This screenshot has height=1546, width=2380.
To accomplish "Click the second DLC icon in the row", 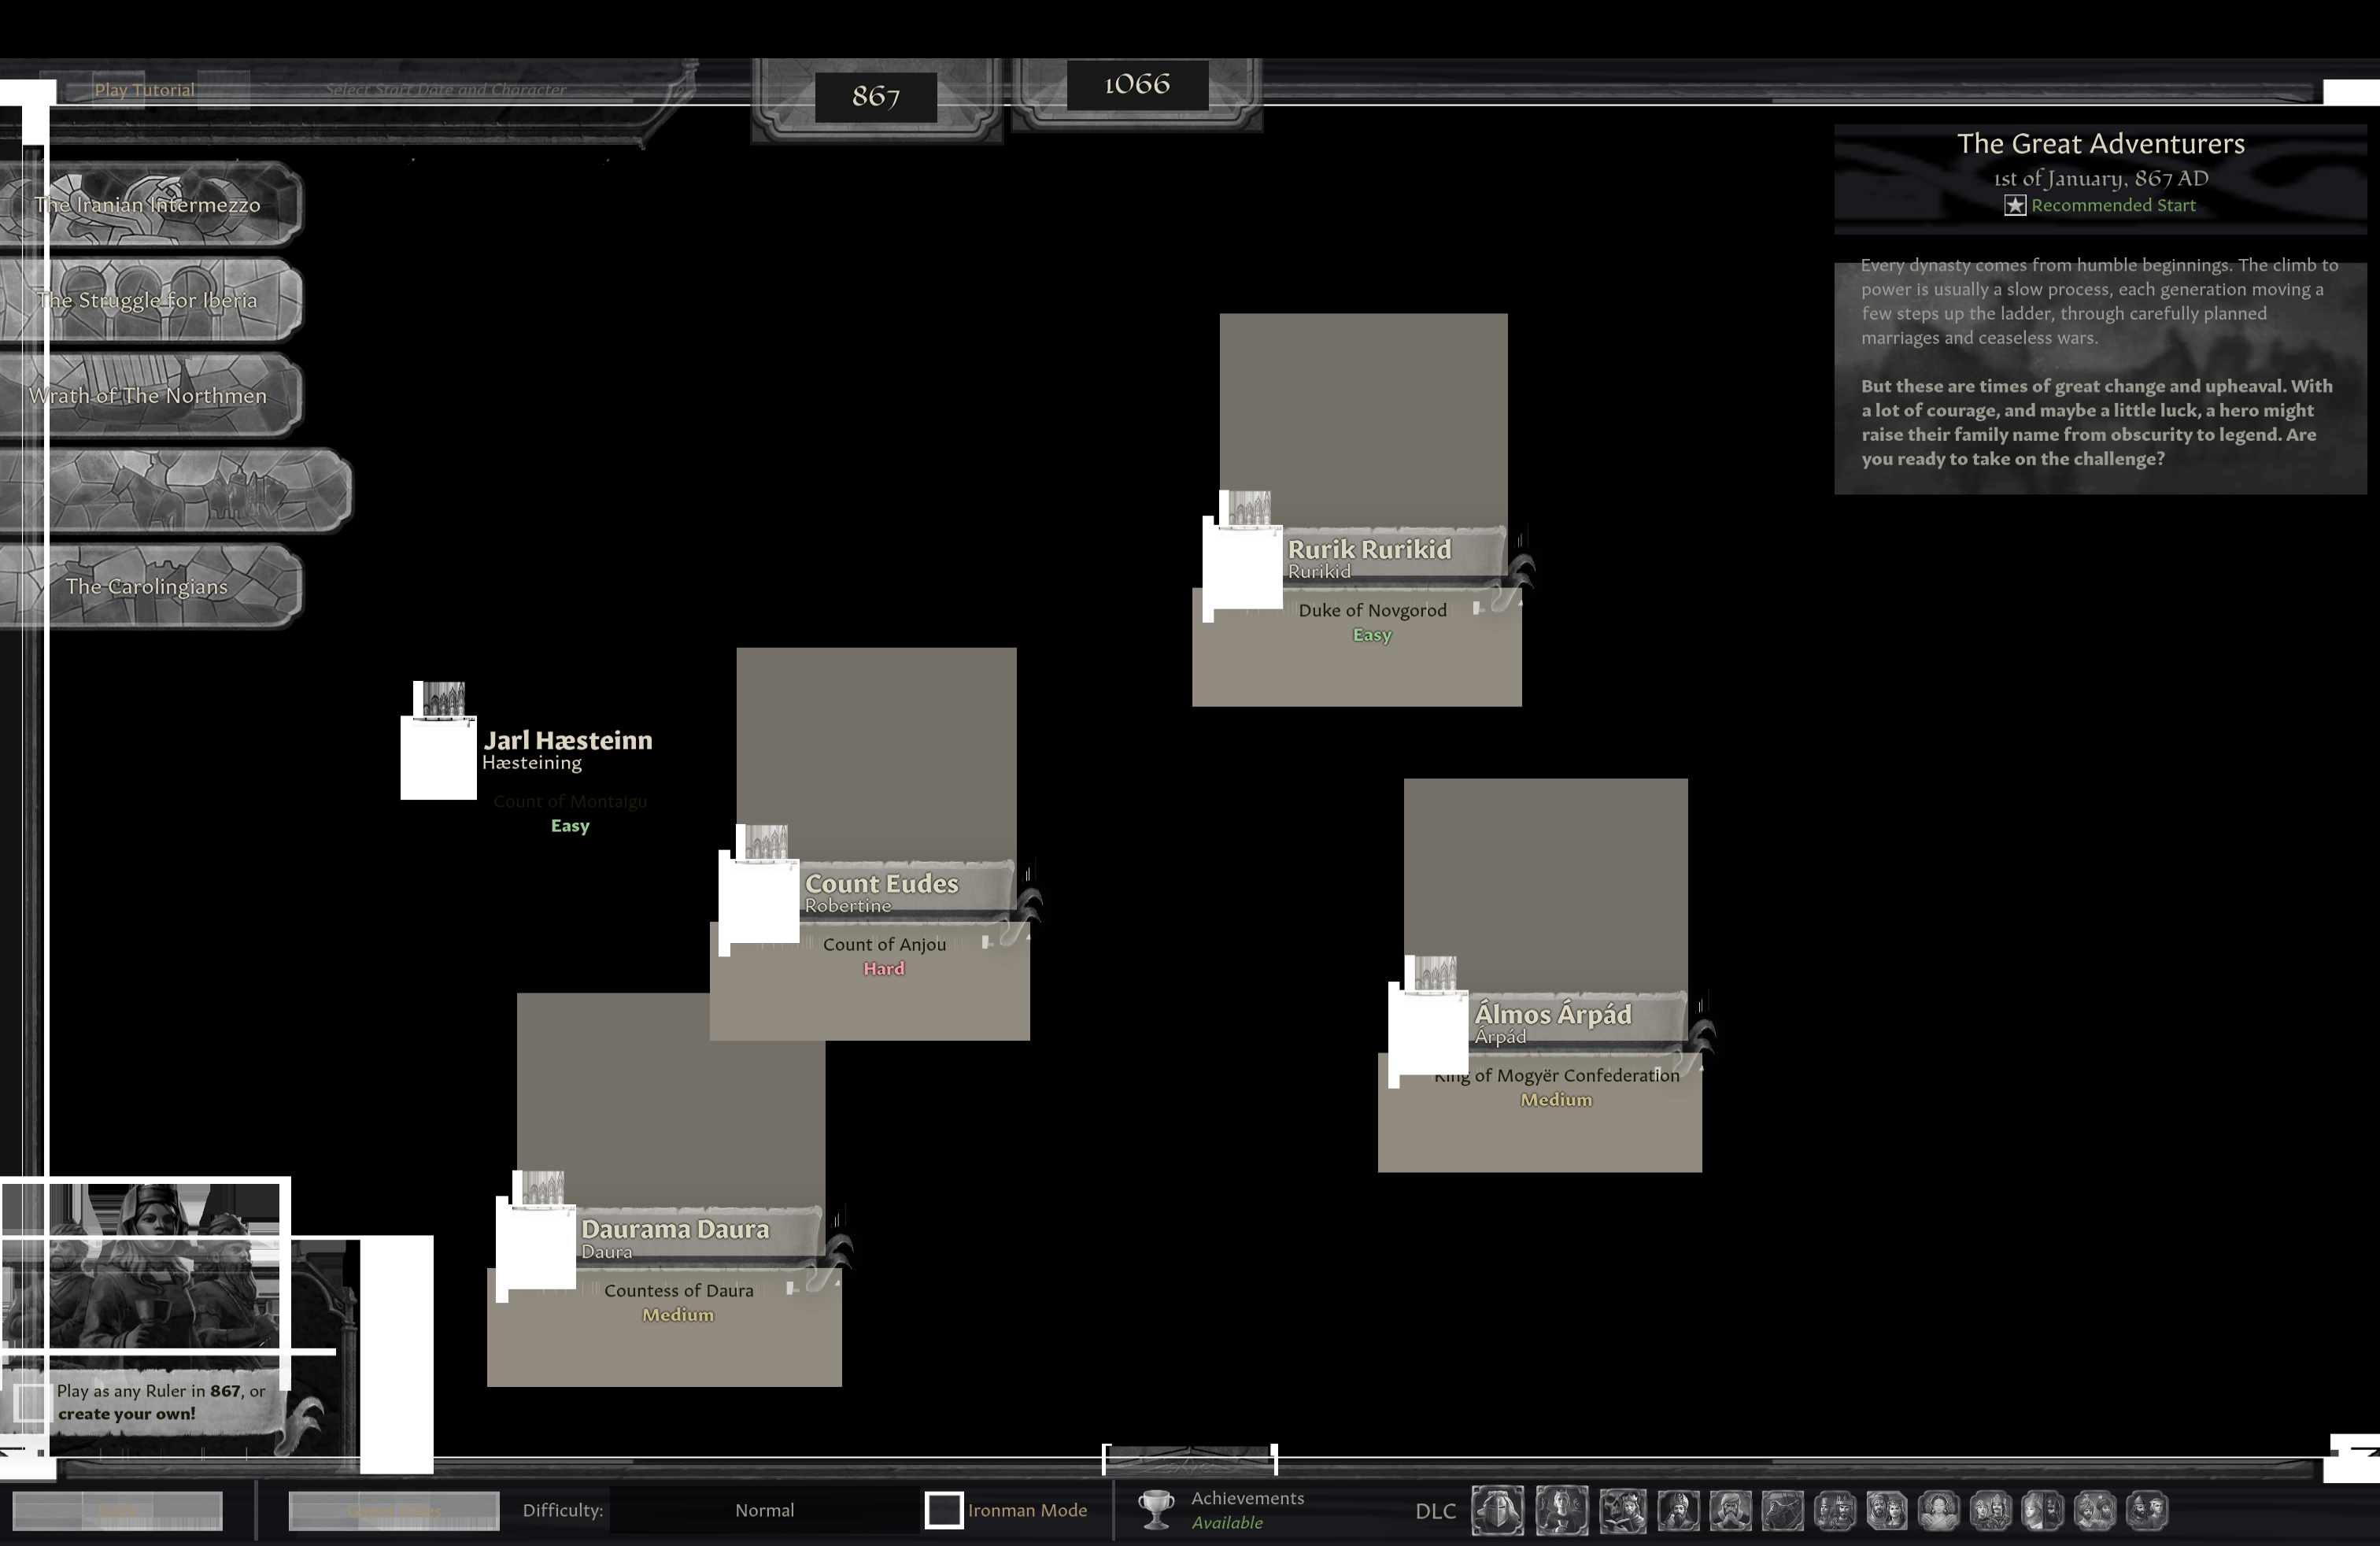I will (1561, 1510).
